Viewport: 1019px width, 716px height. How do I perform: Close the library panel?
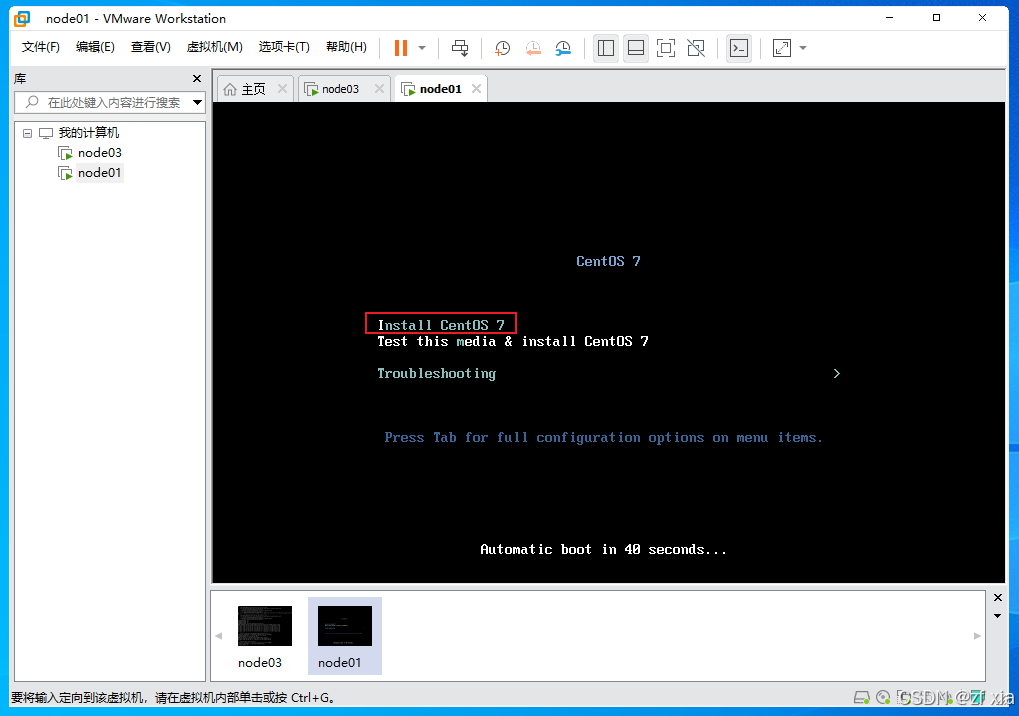[x=197, y=79]
